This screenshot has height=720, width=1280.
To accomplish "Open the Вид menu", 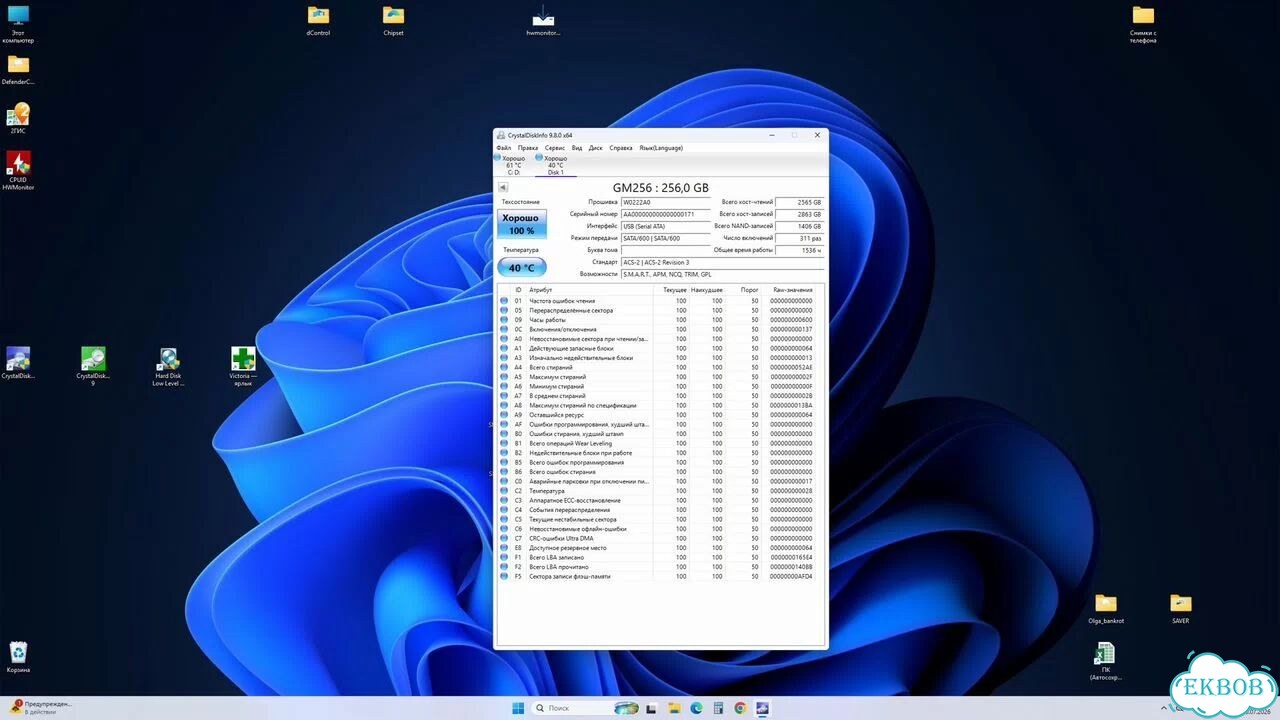I will pos(577,148).
